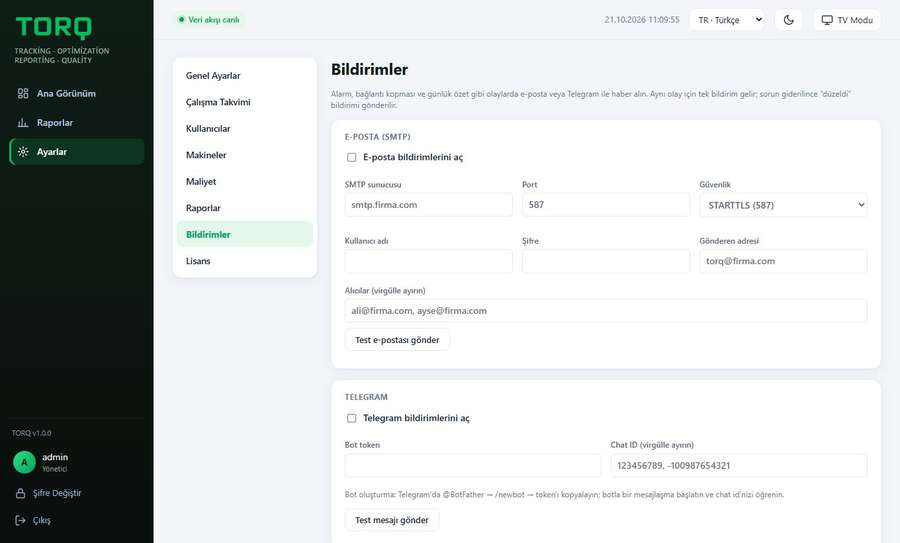Open Lisans settings tab

tap(245, 261)
